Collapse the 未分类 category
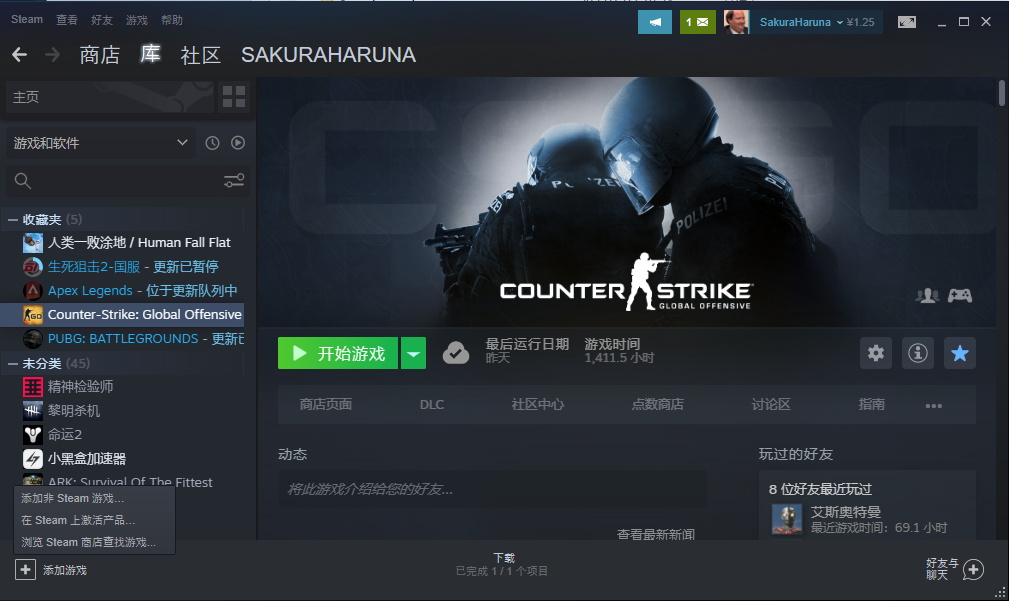 (x=13, y=364)
